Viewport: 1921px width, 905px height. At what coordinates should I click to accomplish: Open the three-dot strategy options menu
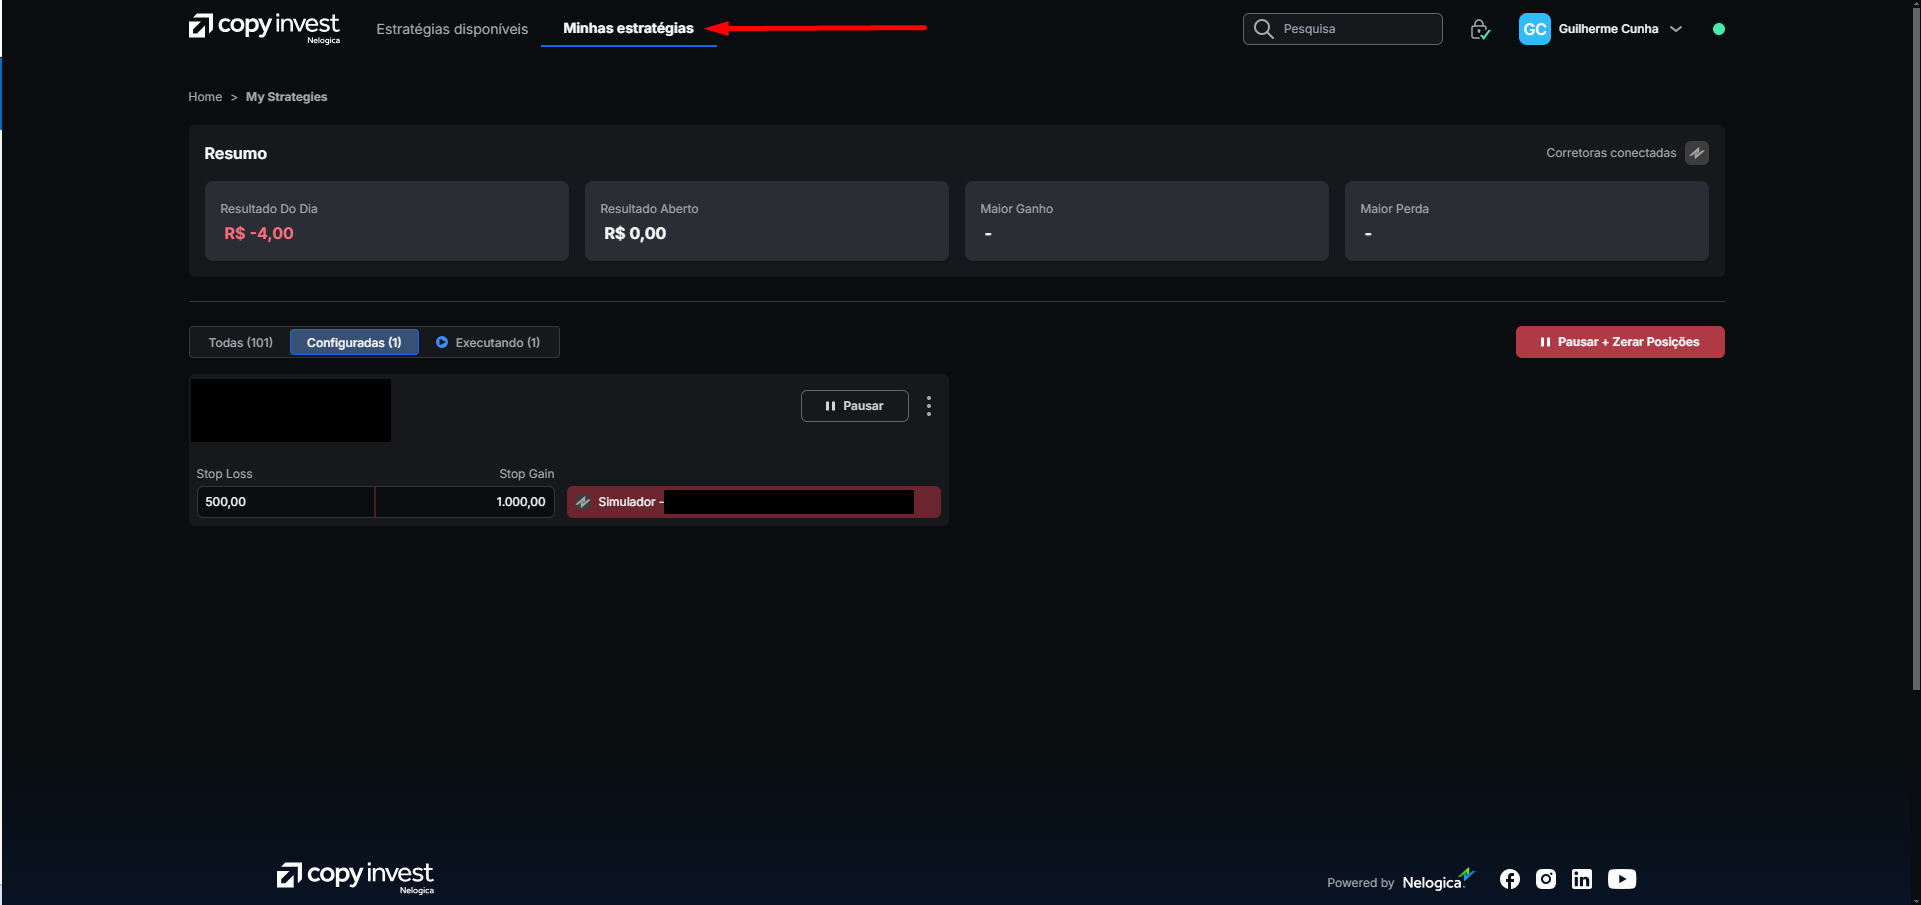tap(928, 406)
